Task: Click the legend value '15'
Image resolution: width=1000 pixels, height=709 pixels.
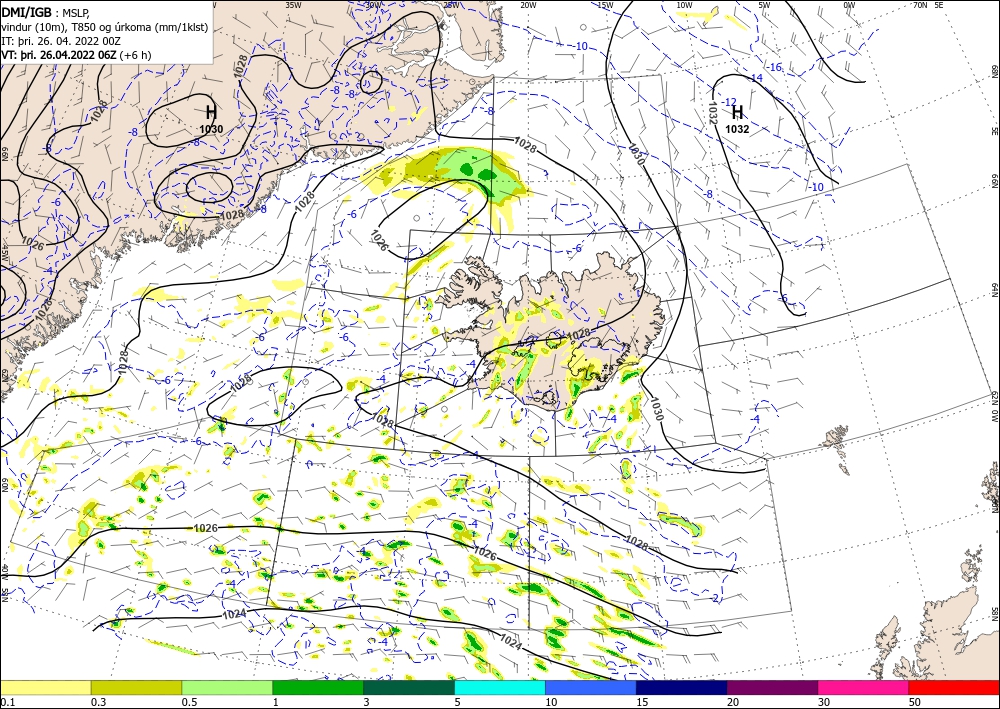Action: 642,702
